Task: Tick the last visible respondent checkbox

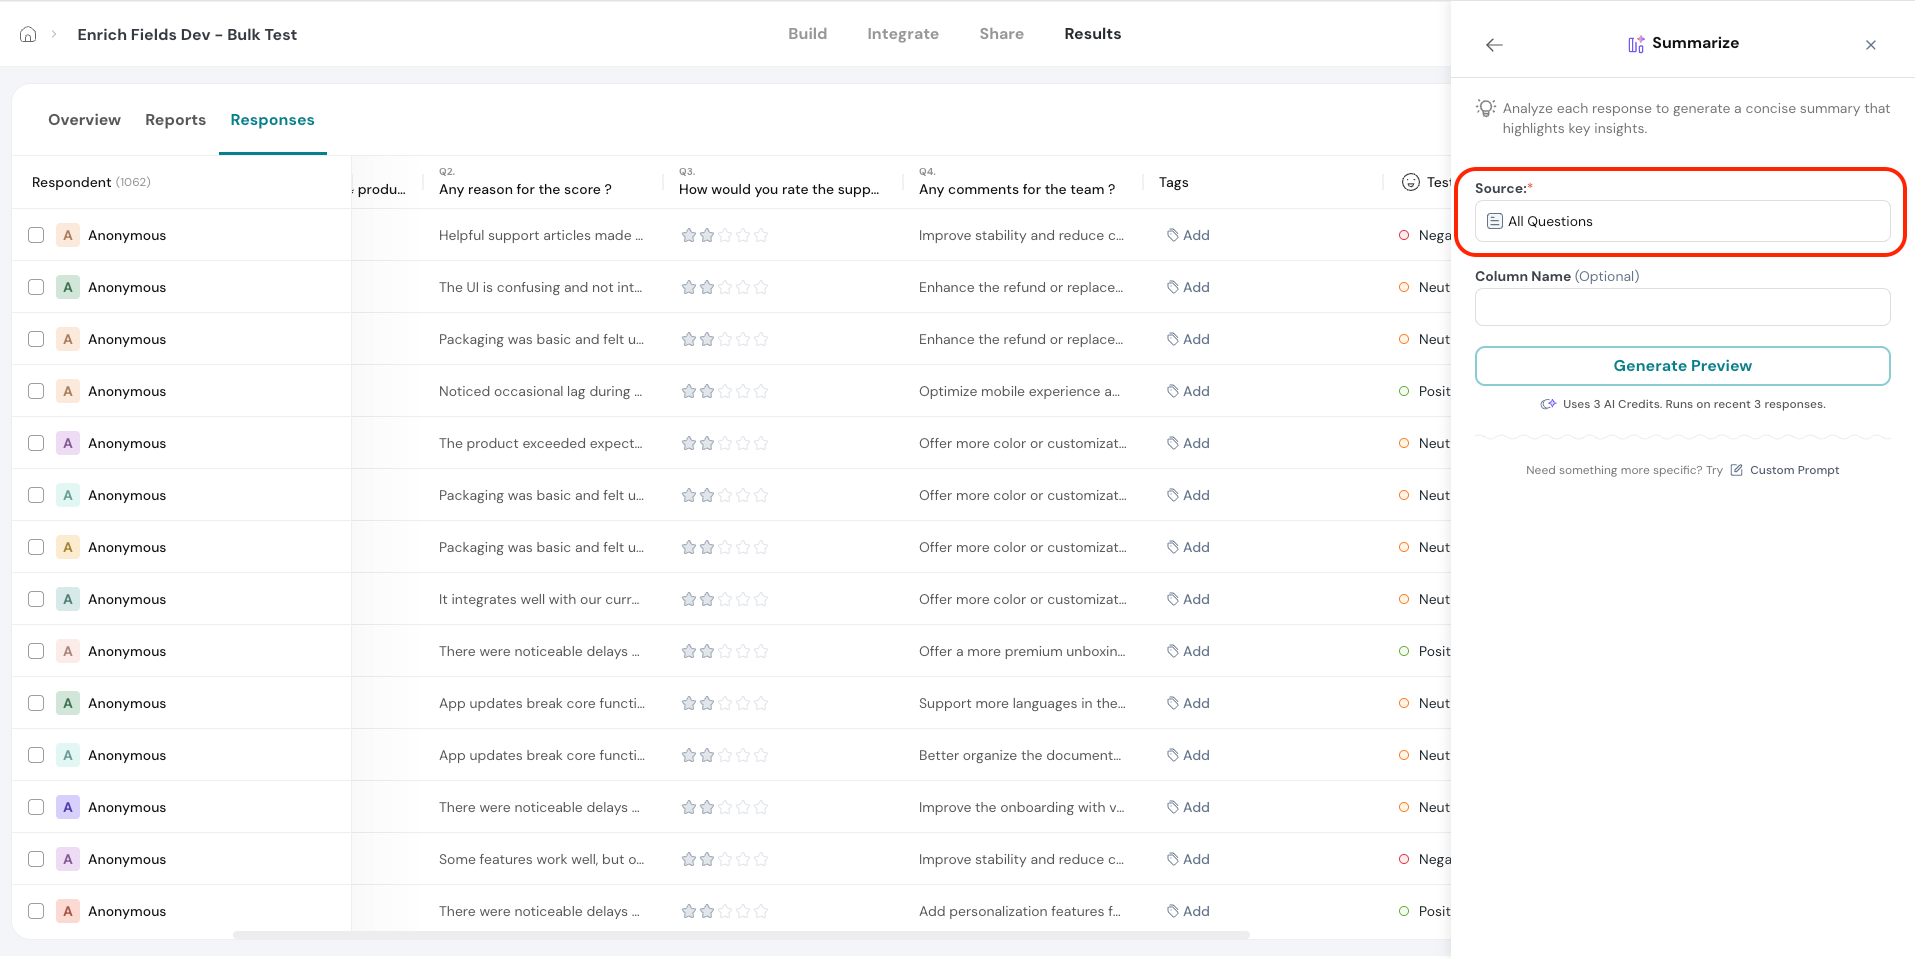Action: point(36,911)
